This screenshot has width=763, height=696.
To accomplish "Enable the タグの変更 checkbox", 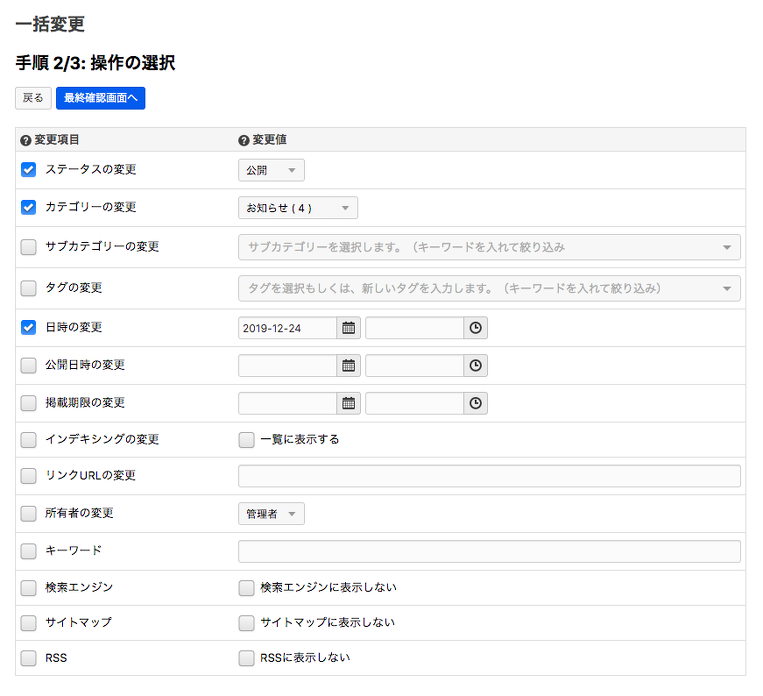I will [x=28, y=288].
